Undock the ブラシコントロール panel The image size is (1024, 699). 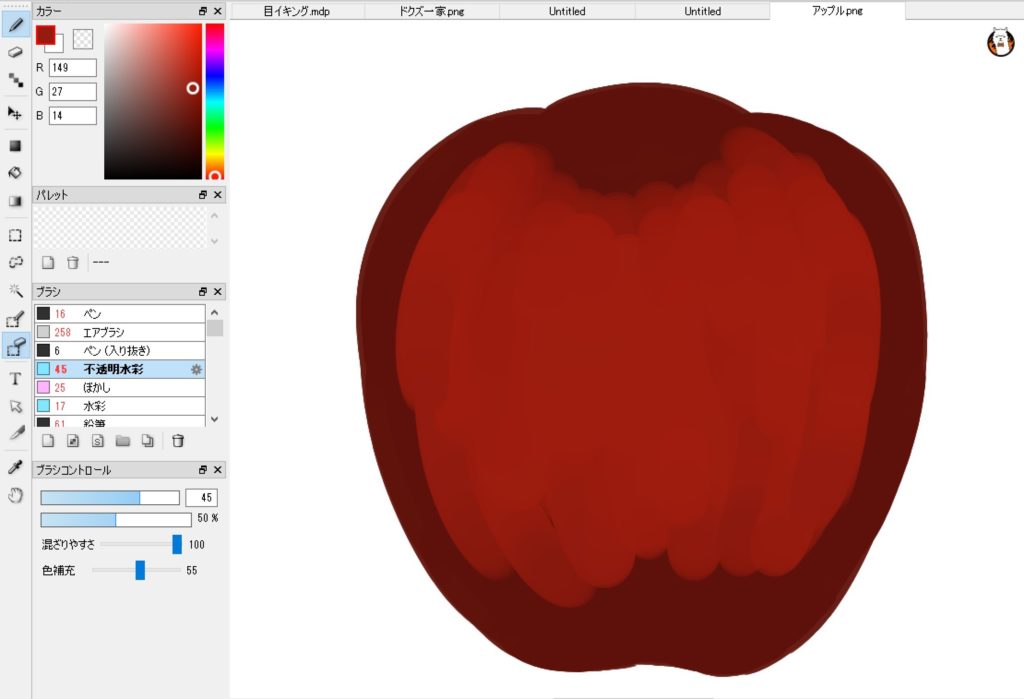pyautogui.click(x=203, y=470)
